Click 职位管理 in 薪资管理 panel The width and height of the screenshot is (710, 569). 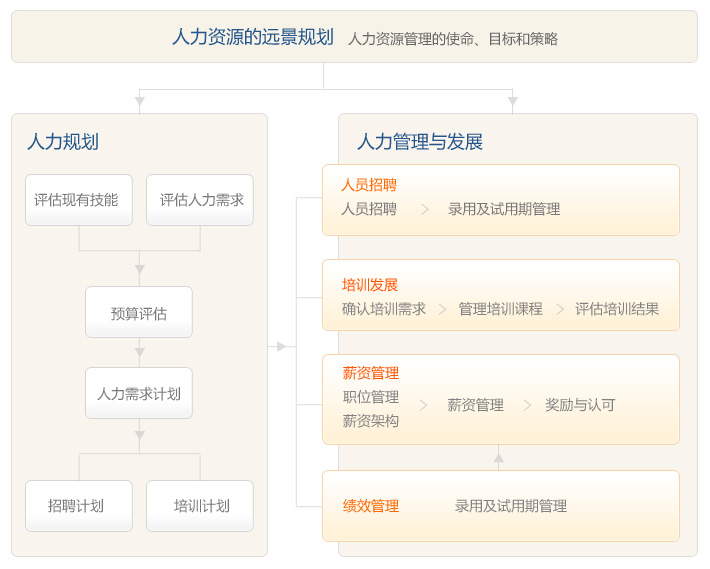pos(371,397)
